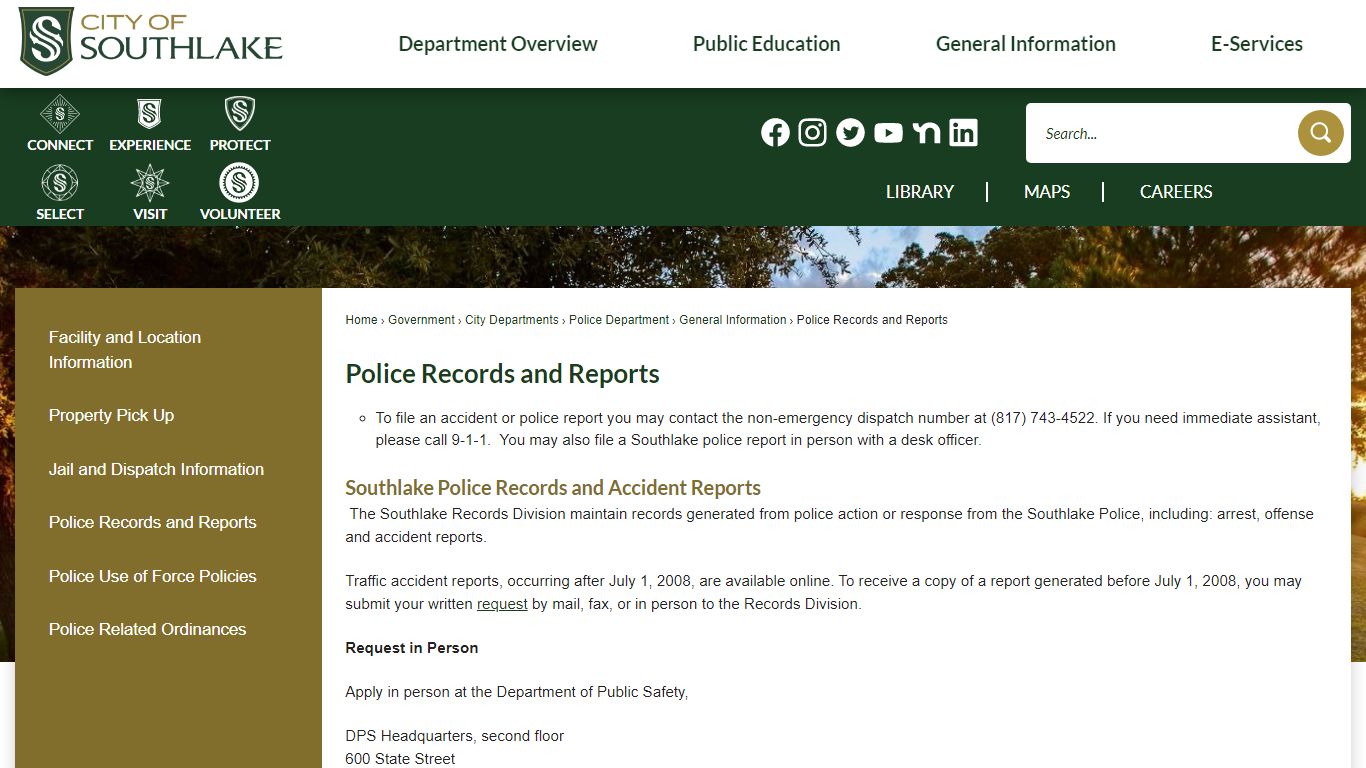1366x768 pixels.
Task: Visit the Facebook page icon
Action: coord(775,133)
